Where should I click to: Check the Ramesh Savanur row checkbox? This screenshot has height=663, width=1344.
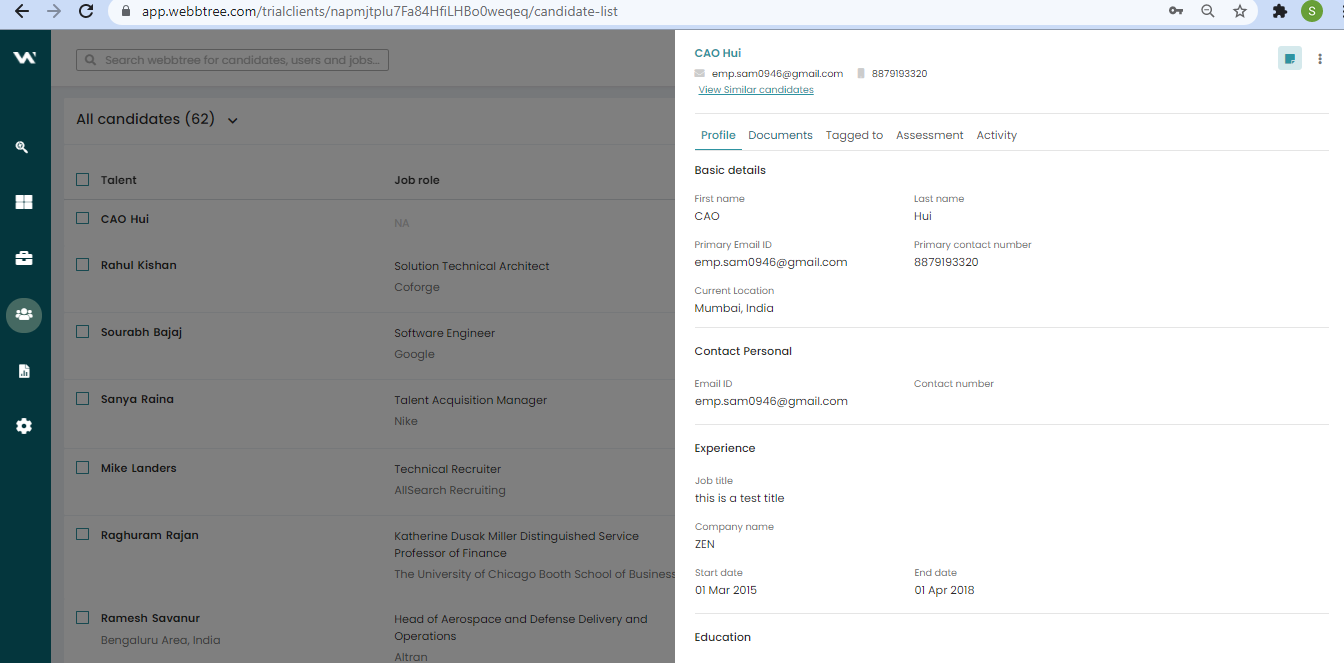[83, 617]
